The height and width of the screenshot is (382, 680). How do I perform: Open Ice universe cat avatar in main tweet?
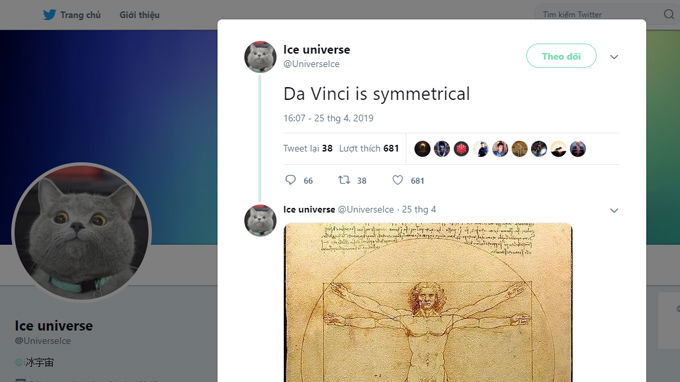pos(260,57)
